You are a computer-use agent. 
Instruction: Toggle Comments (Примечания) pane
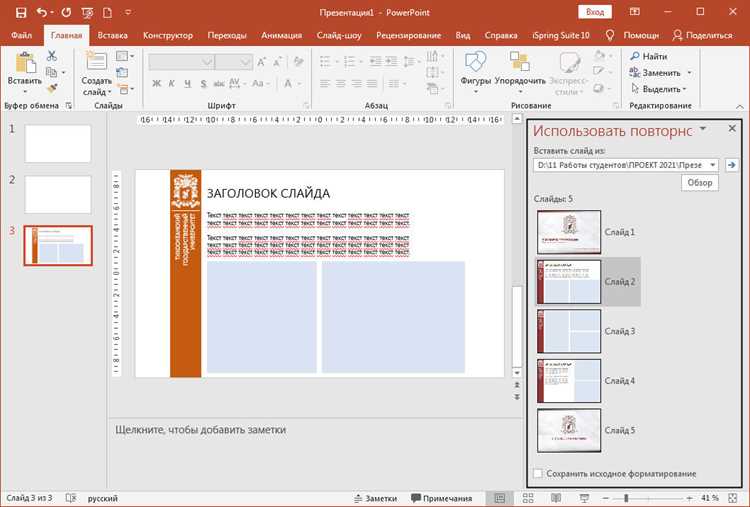[441, 498]
